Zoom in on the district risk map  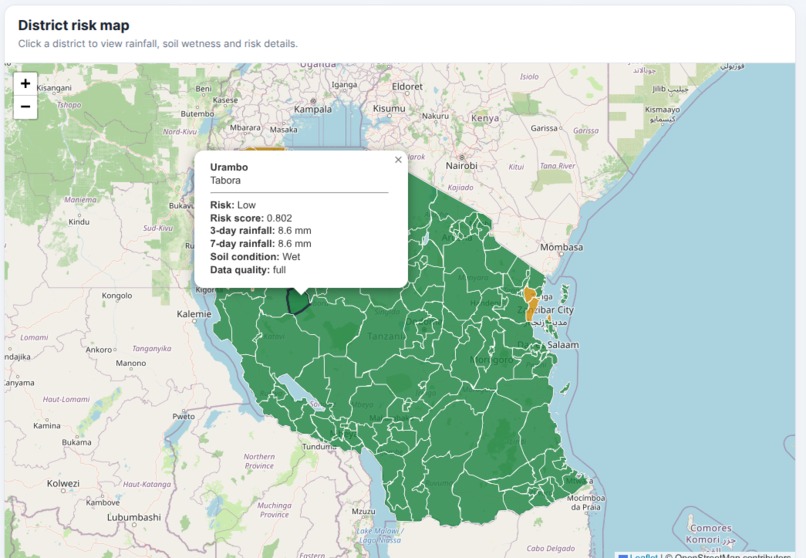point(25,84)
